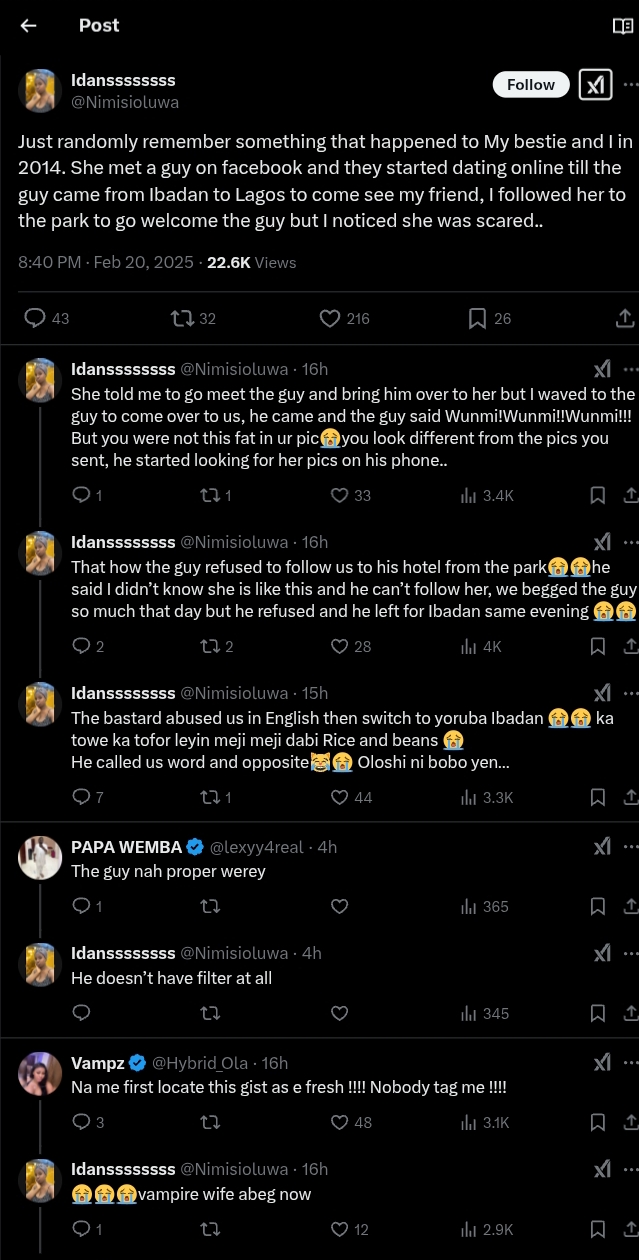Open more options on Vampz's reply
Screen dimensions: 639x1260
pos(630,1062)
